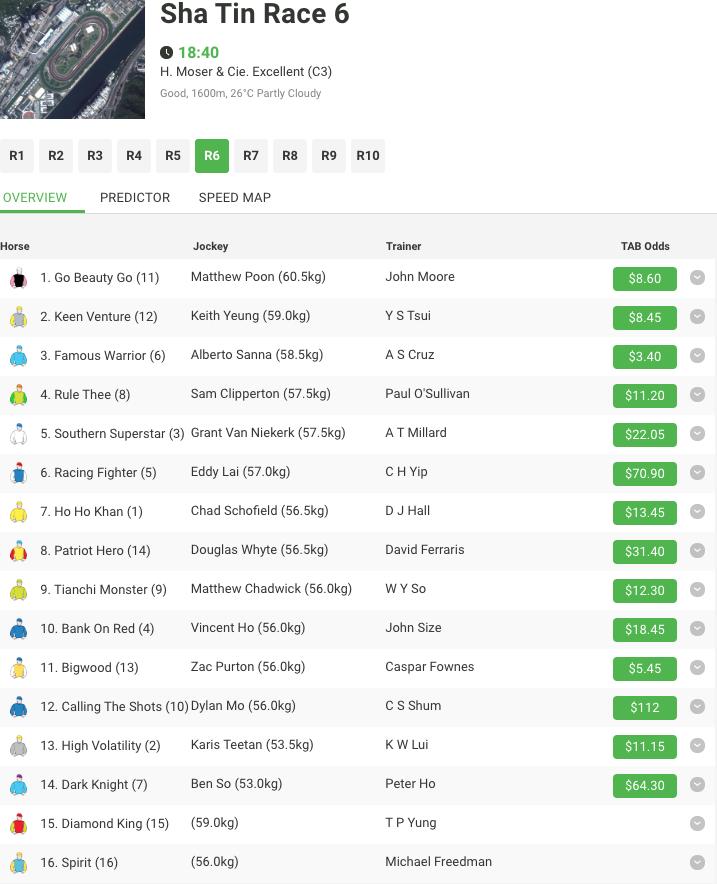Viewport: 717px width, 884px height.
Task: Click Bank On Red jockey silks icon
Action: 18,629
